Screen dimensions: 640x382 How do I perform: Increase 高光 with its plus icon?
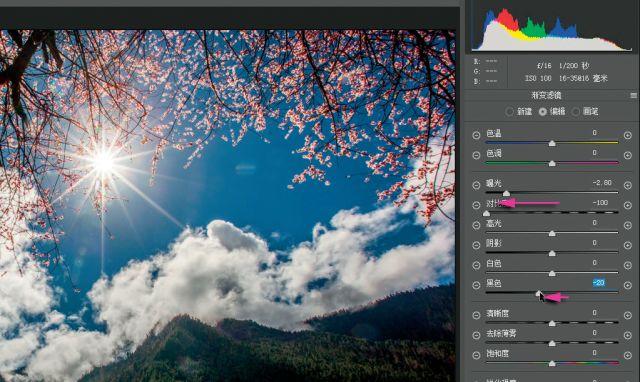[628, 225]
